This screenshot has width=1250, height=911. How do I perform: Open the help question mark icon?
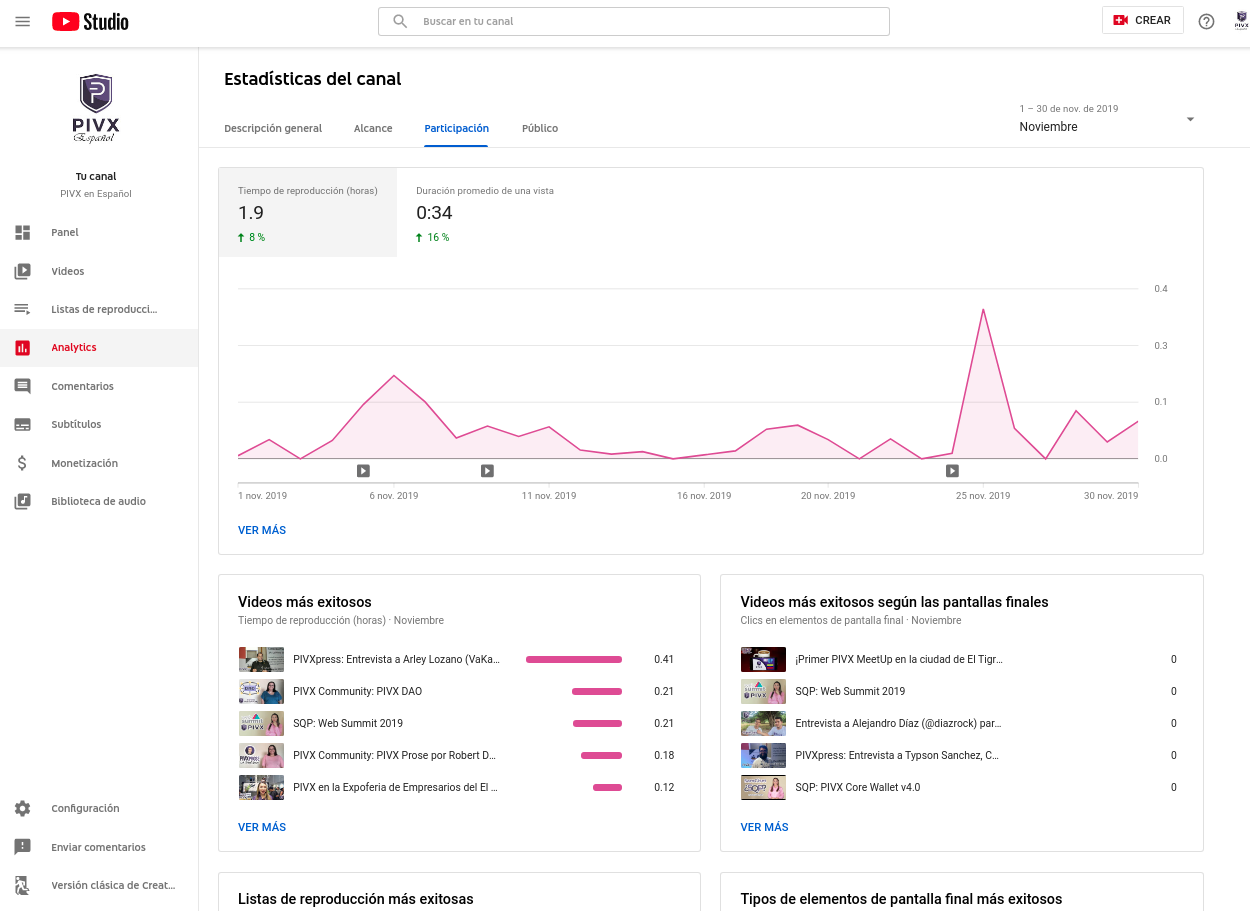point(1206,21)
